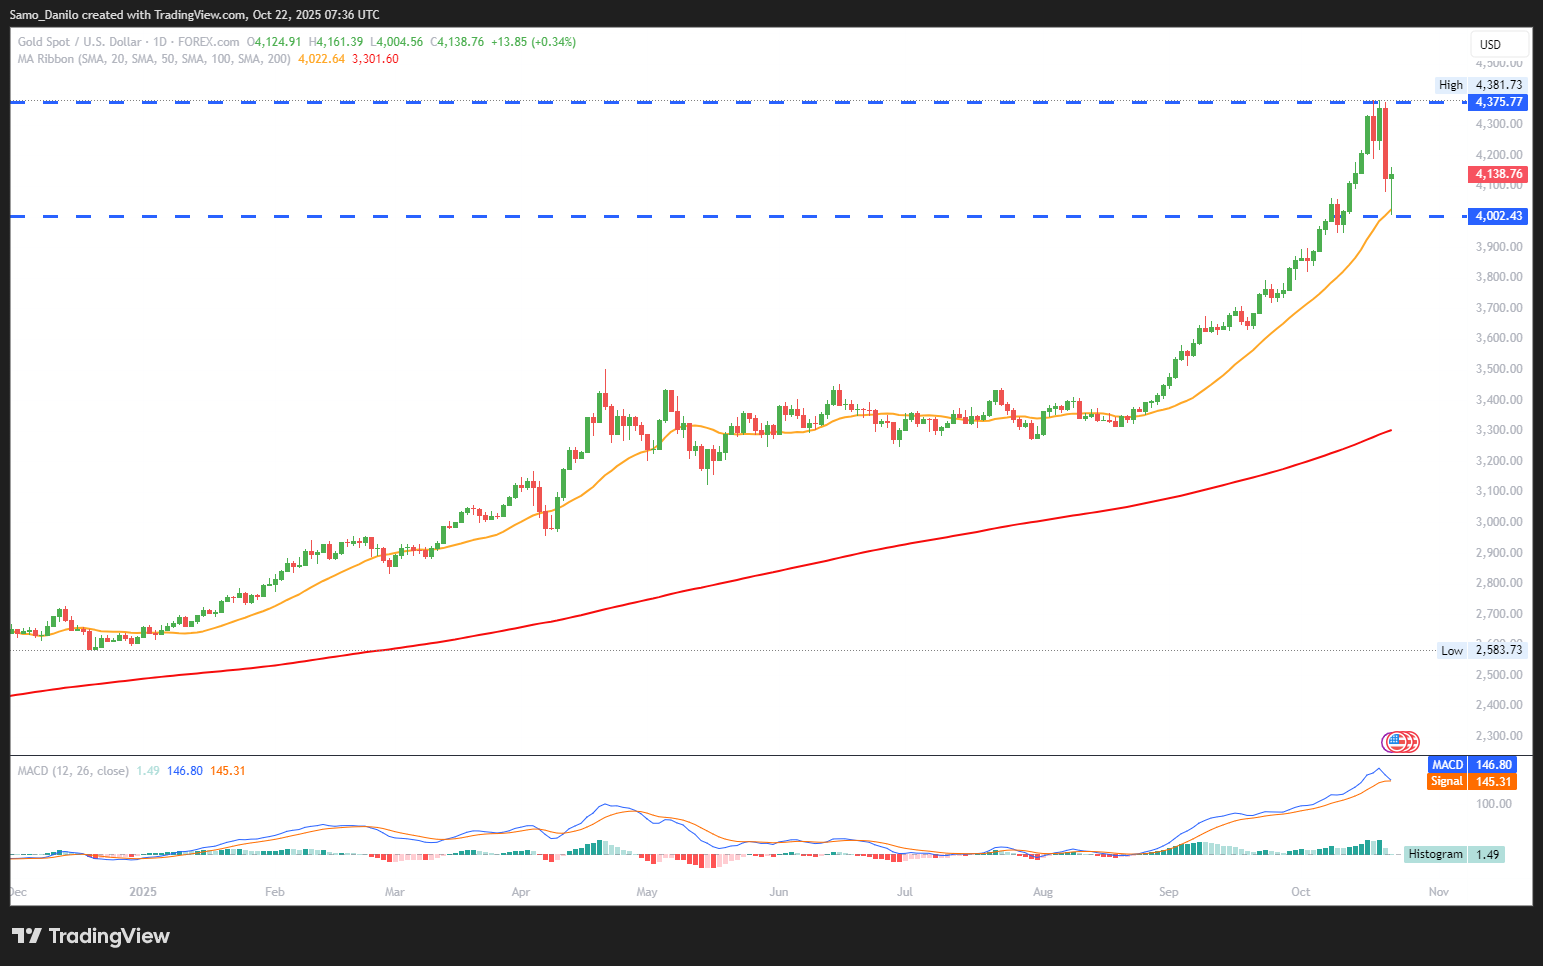The height and width of the screenshot is (966, 1543).
Task: Click the MACD (12, 26, close) legend
Action: click(x=73, y=771)
